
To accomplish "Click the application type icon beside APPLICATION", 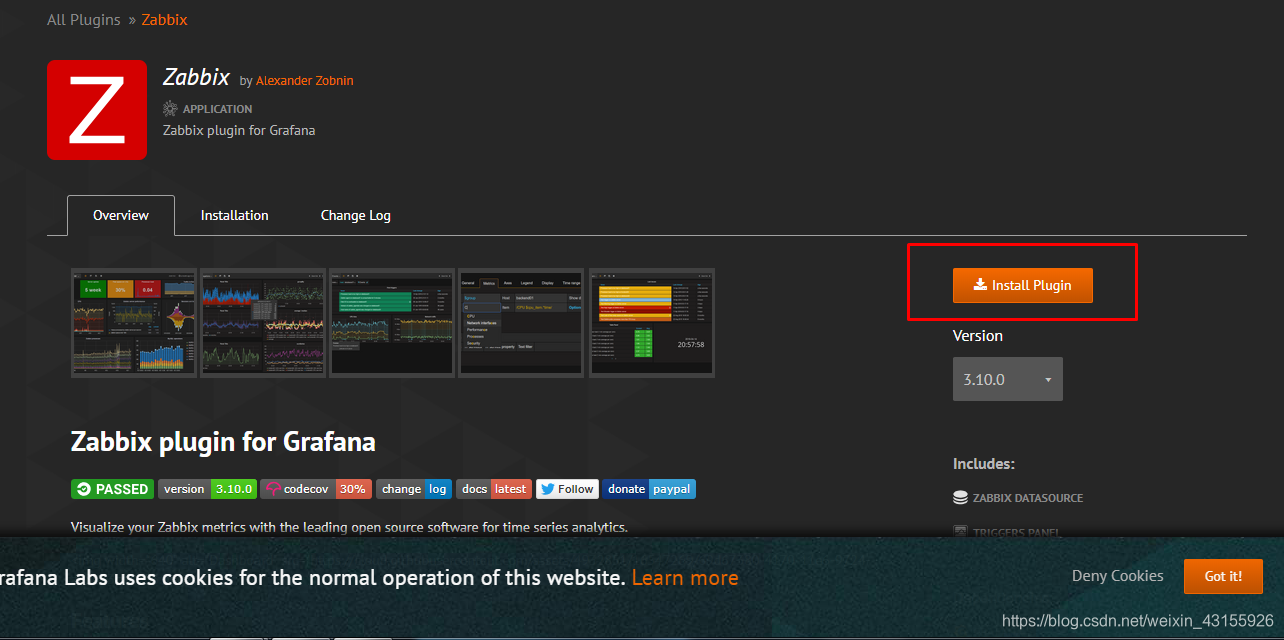I will pos(170,108).
